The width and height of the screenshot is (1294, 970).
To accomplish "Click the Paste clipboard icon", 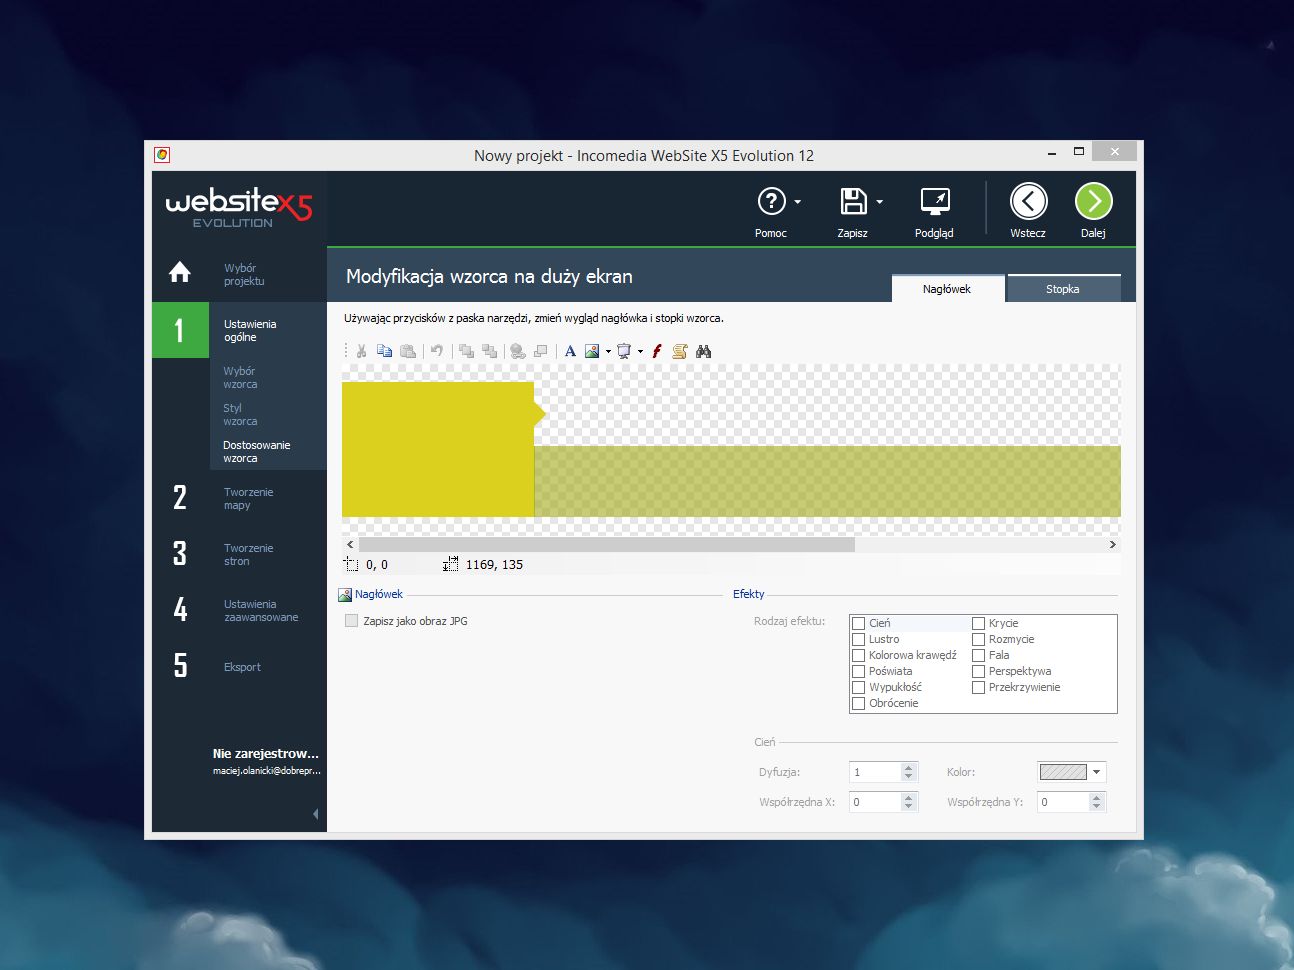I will 408,351.
